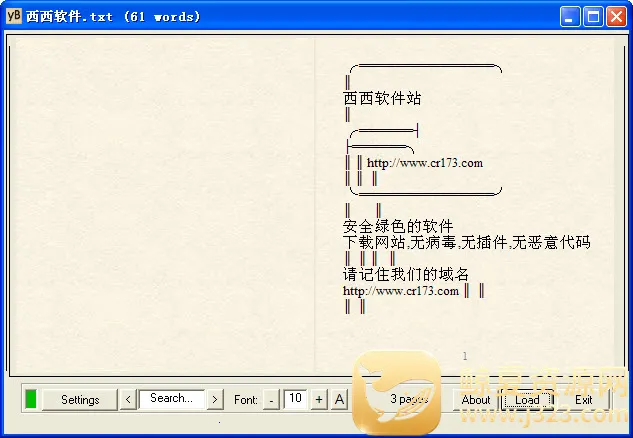
Task: Open the About dialog
Action: (476, 399)
